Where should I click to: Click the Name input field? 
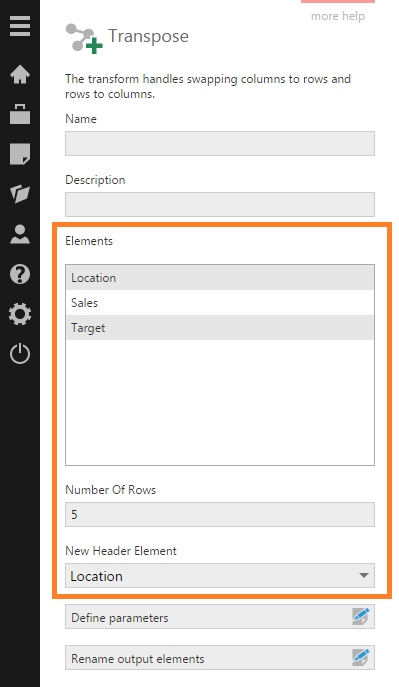click(x=220, y=143)
